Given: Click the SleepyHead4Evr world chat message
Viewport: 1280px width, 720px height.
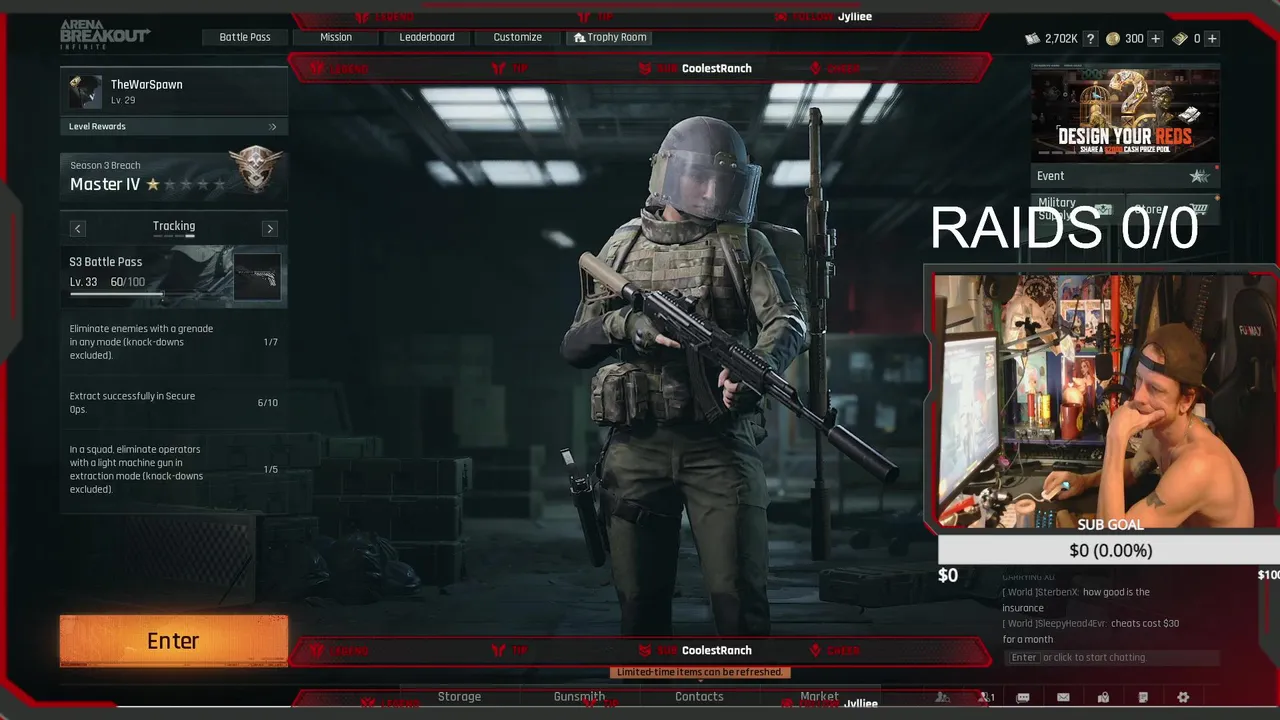Looking at the screenshot, I should coord(1091,631).
